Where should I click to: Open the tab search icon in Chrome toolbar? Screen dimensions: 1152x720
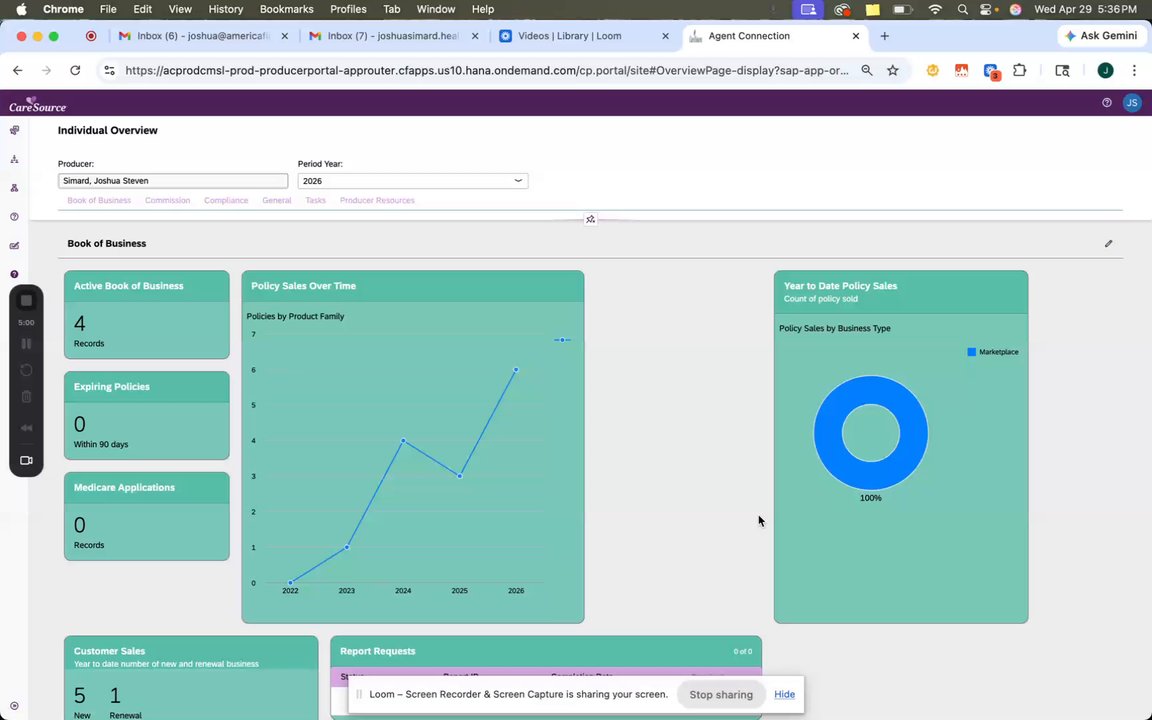1062,71
